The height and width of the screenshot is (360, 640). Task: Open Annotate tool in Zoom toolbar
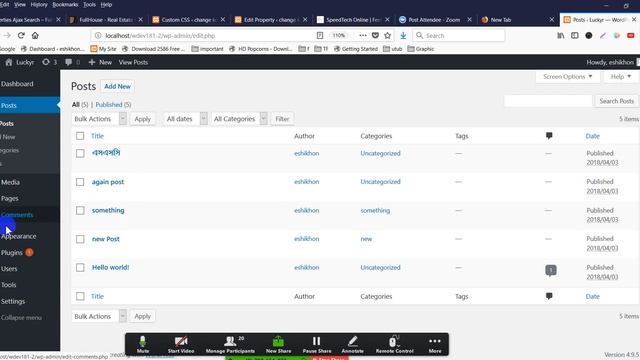[x=353, y=344]
